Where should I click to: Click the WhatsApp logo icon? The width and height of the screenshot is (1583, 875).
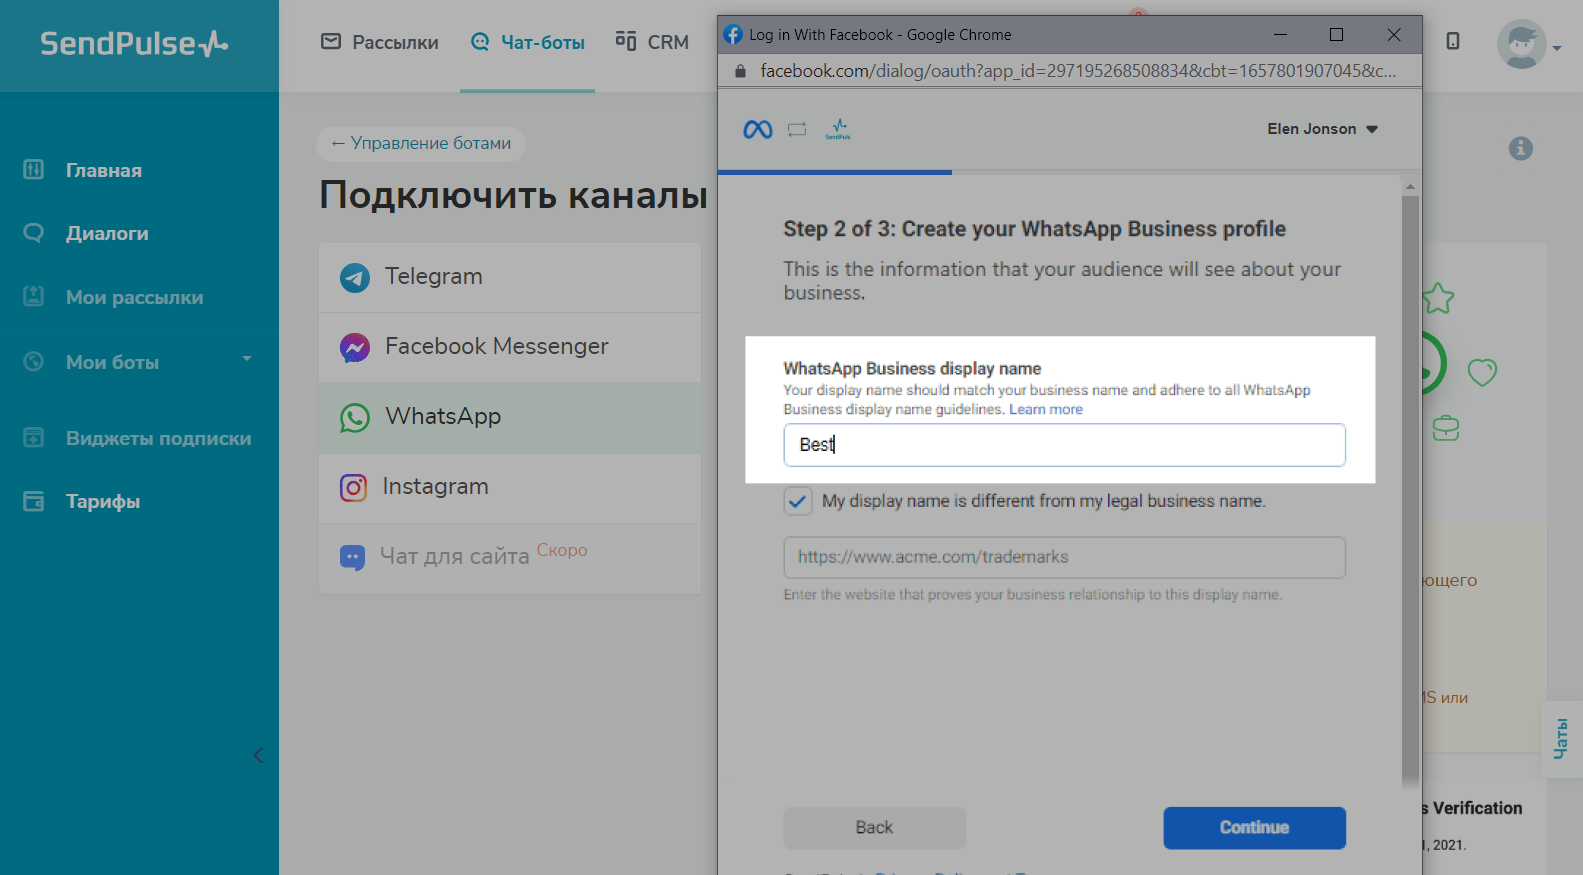[355, 417]
